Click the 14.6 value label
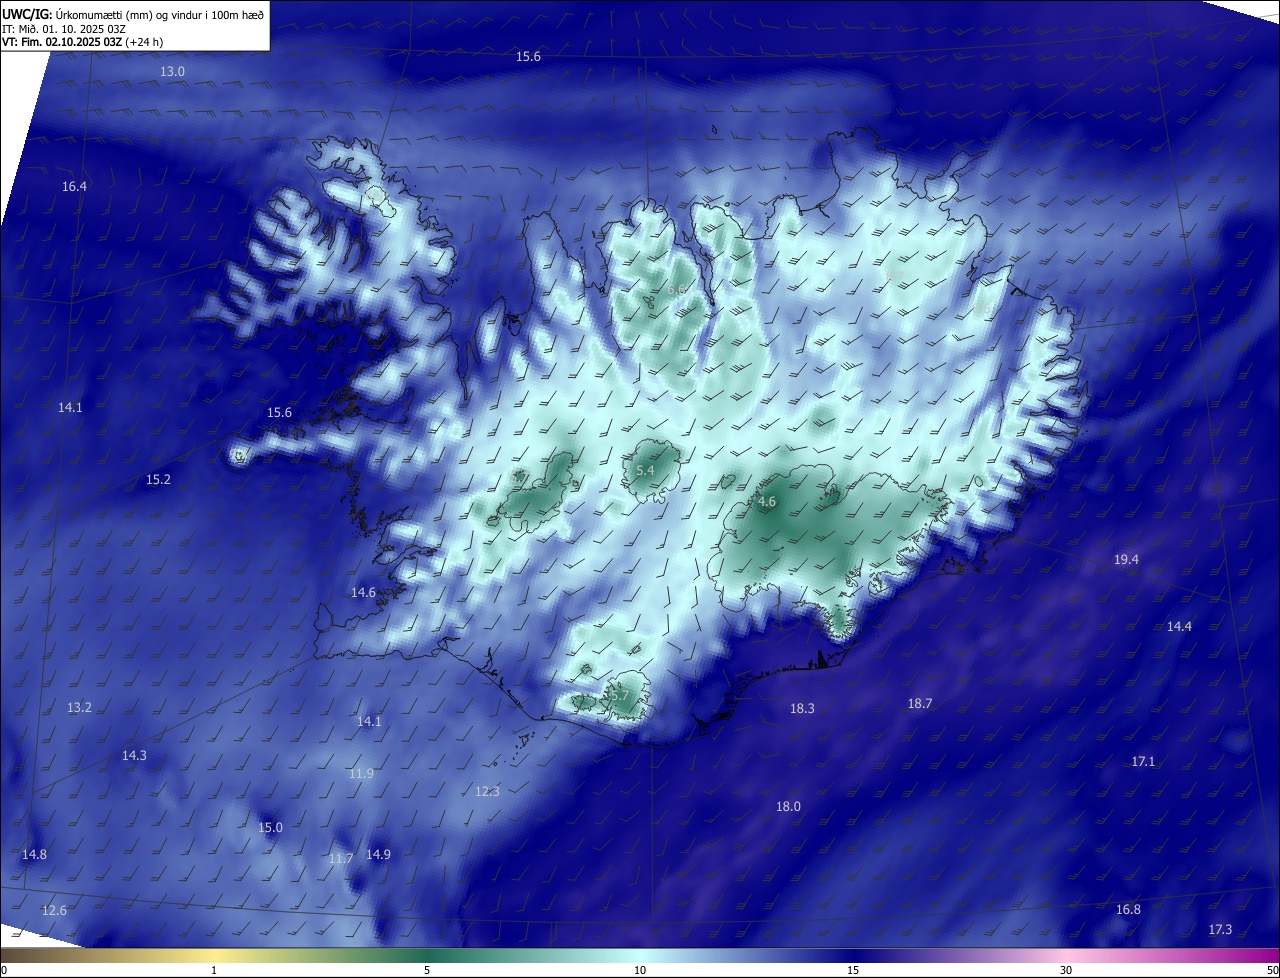This screenshot has width=1280, height=978. click(363, 593)
